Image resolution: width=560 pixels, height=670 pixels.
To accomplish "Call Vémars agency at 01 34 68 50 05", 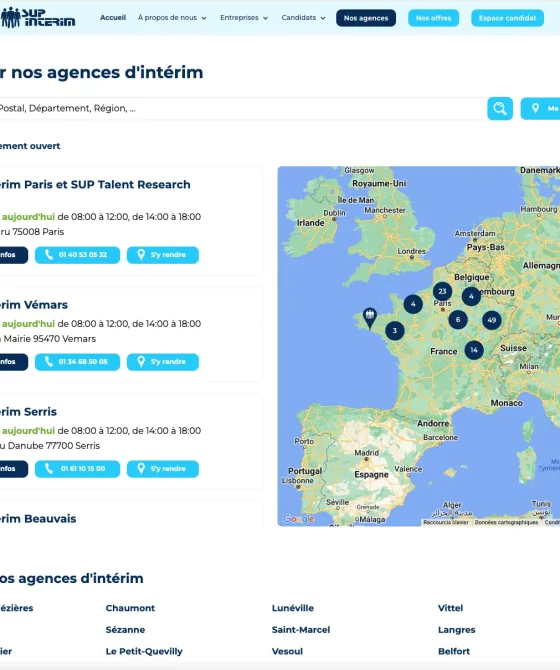I will click(x=77, y=362).
